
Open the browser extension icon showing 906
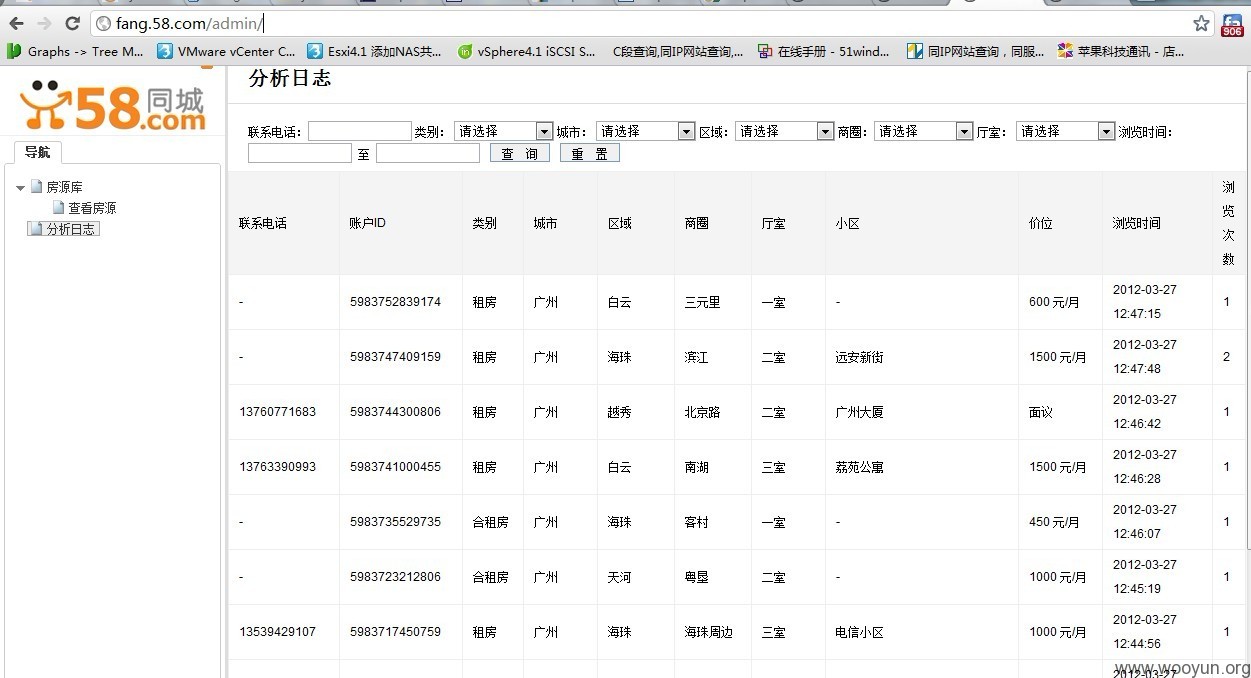pos(1232,25)
